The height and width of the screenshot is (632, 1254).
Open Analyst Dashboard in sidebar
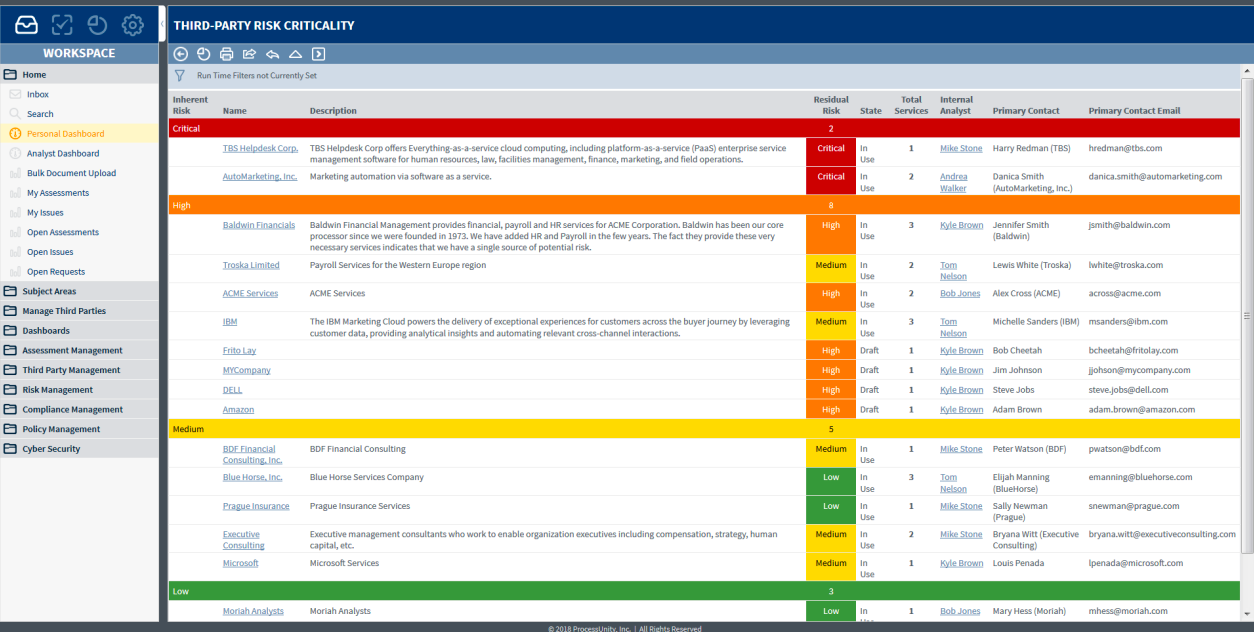[x=63, y=154]
